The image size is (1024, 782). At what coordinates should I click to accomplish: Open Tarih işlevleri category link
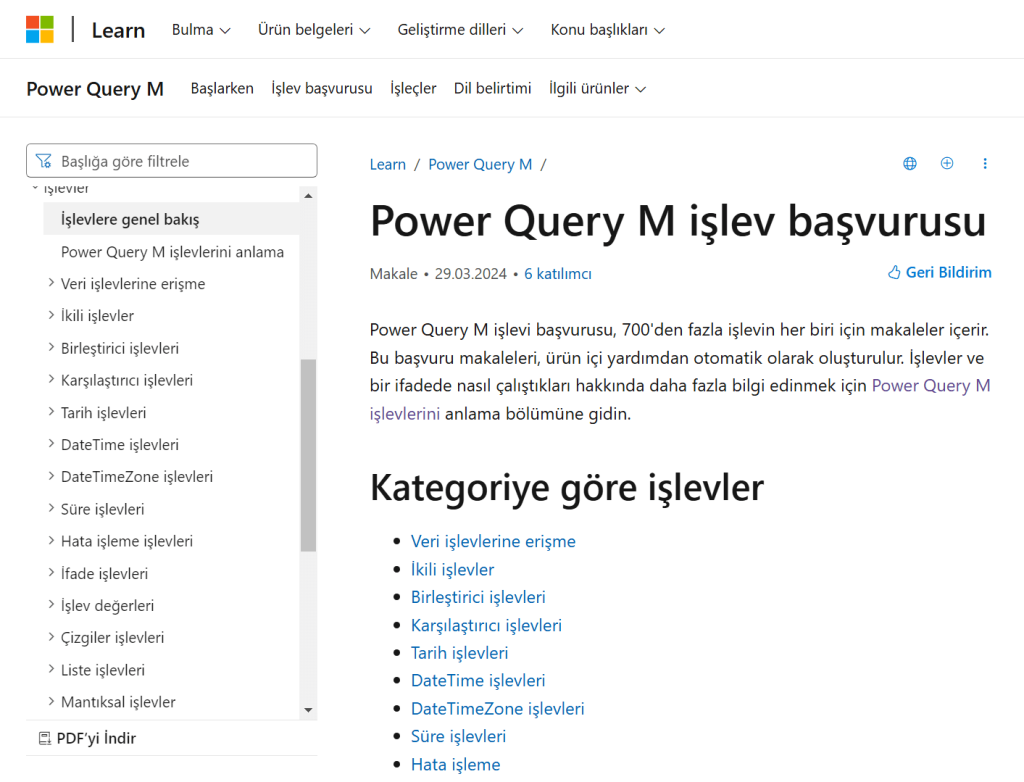459,653
